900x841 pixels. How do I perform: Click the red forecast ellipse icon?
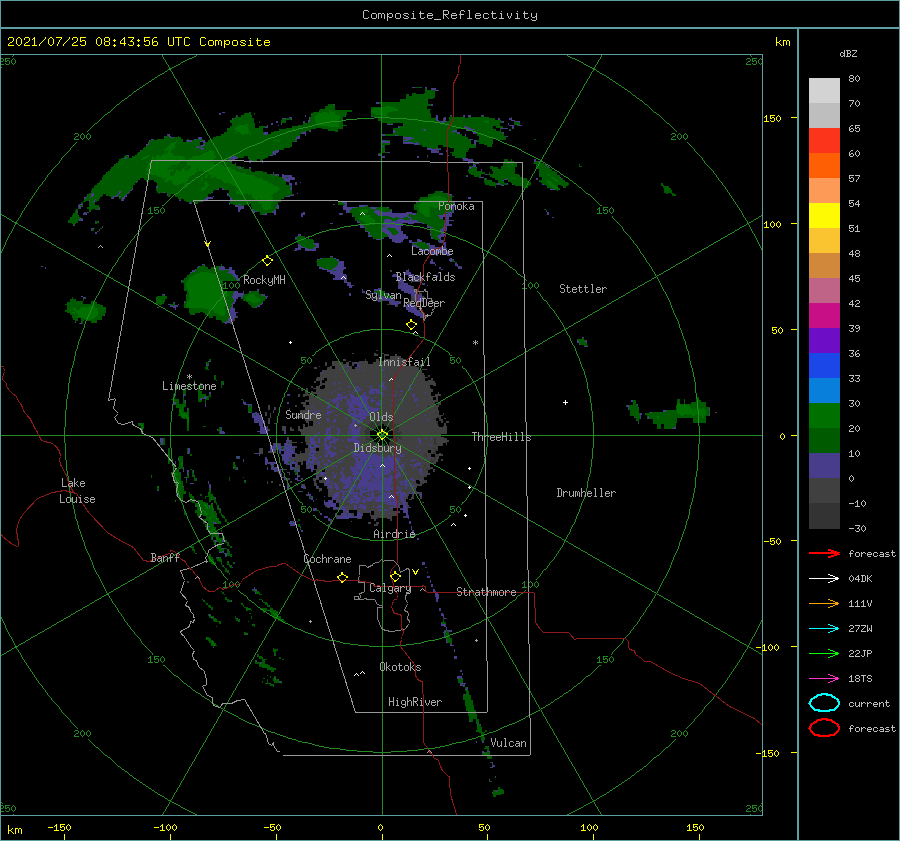[x=824, y=728]
